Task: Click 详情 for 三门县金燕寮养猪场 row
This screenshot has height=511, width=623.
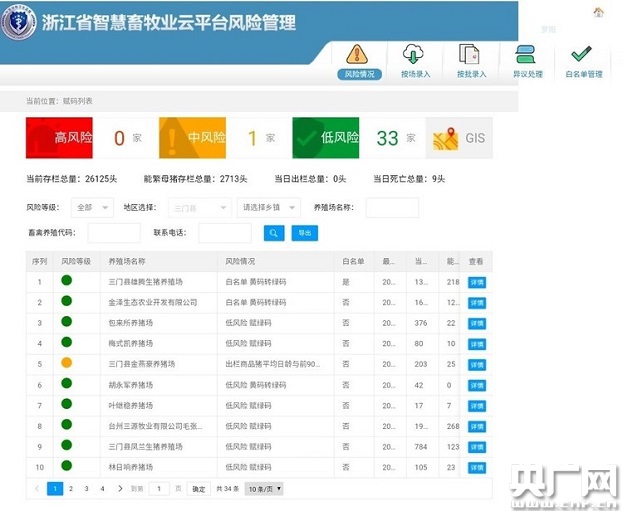Action: (x=477, y=363)
